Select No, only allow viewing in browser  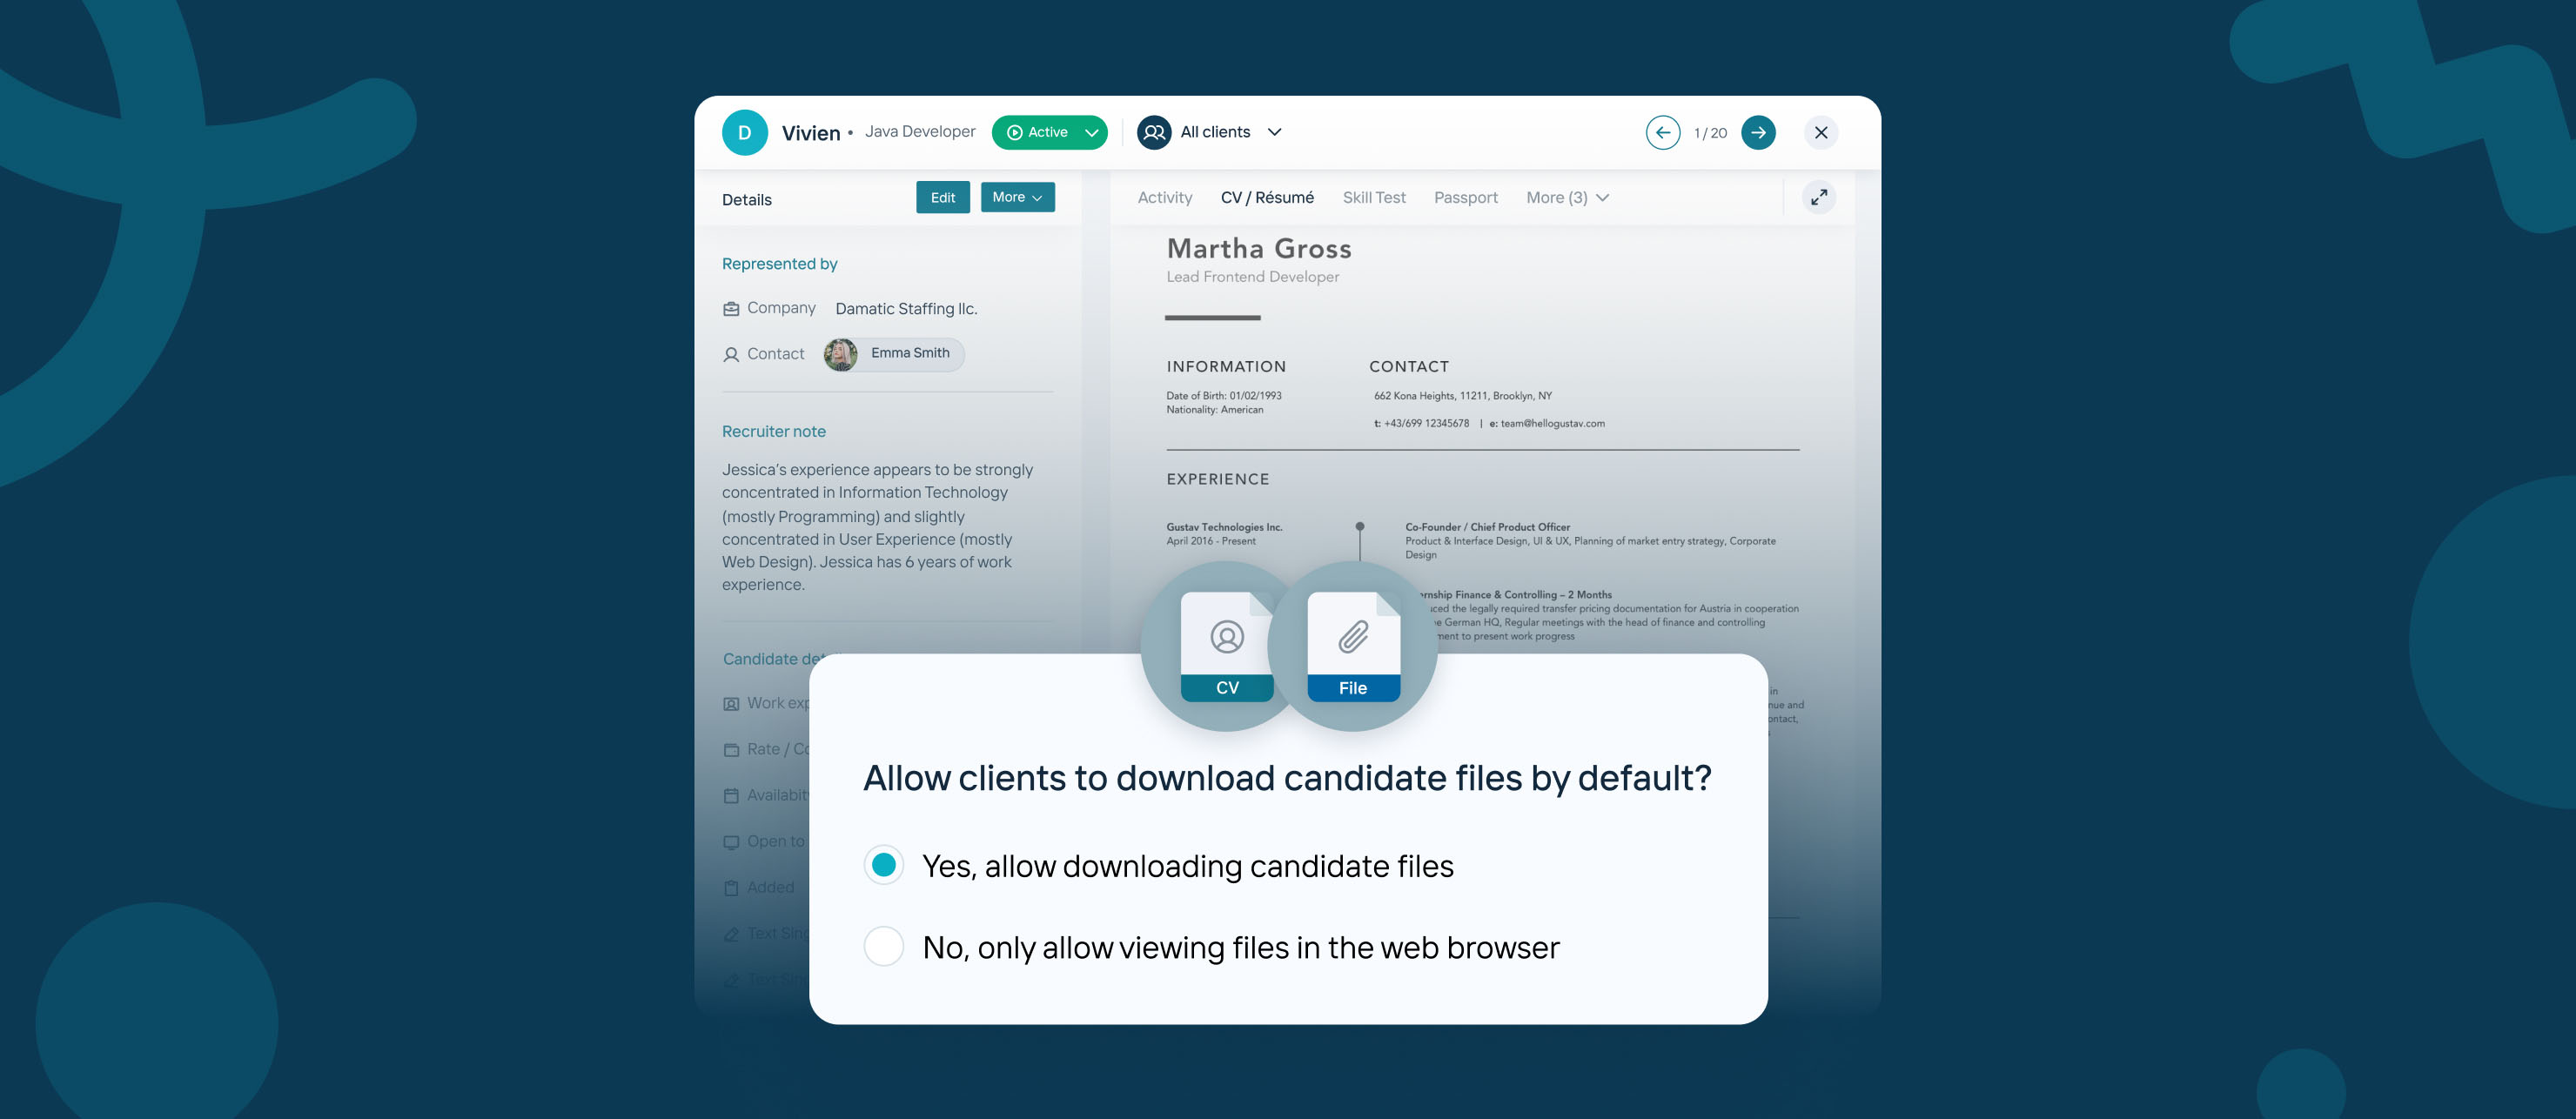pyautogui.click(x=884, y=946)
